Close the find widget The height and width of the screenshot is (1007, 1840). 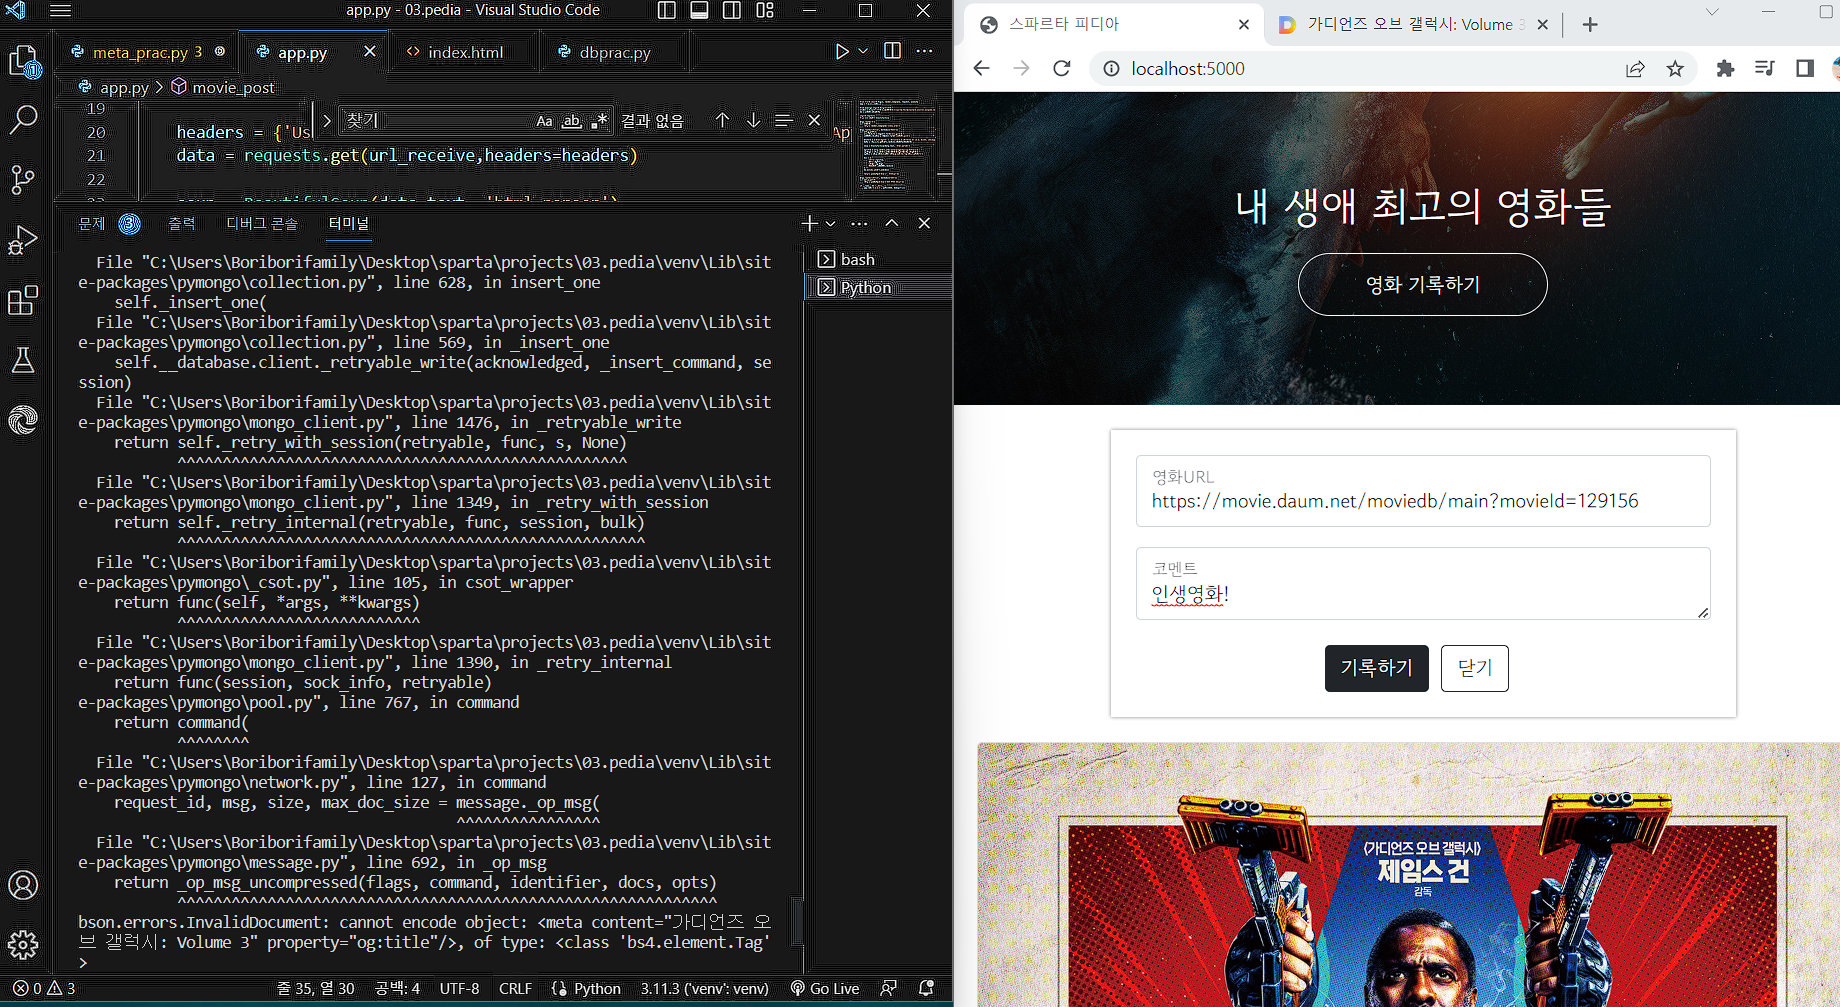pyautogui.click(x=814, y=120)
